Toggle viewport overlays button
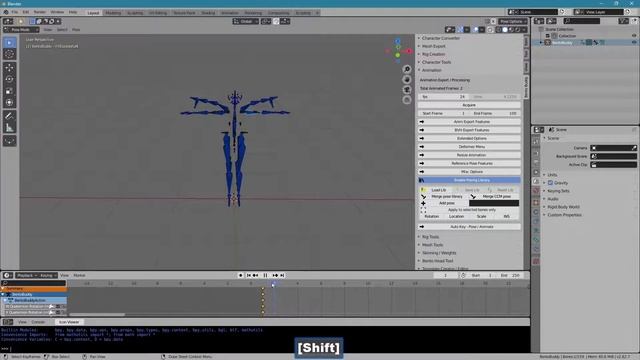640x360 pixels. (x=476, y=30)
